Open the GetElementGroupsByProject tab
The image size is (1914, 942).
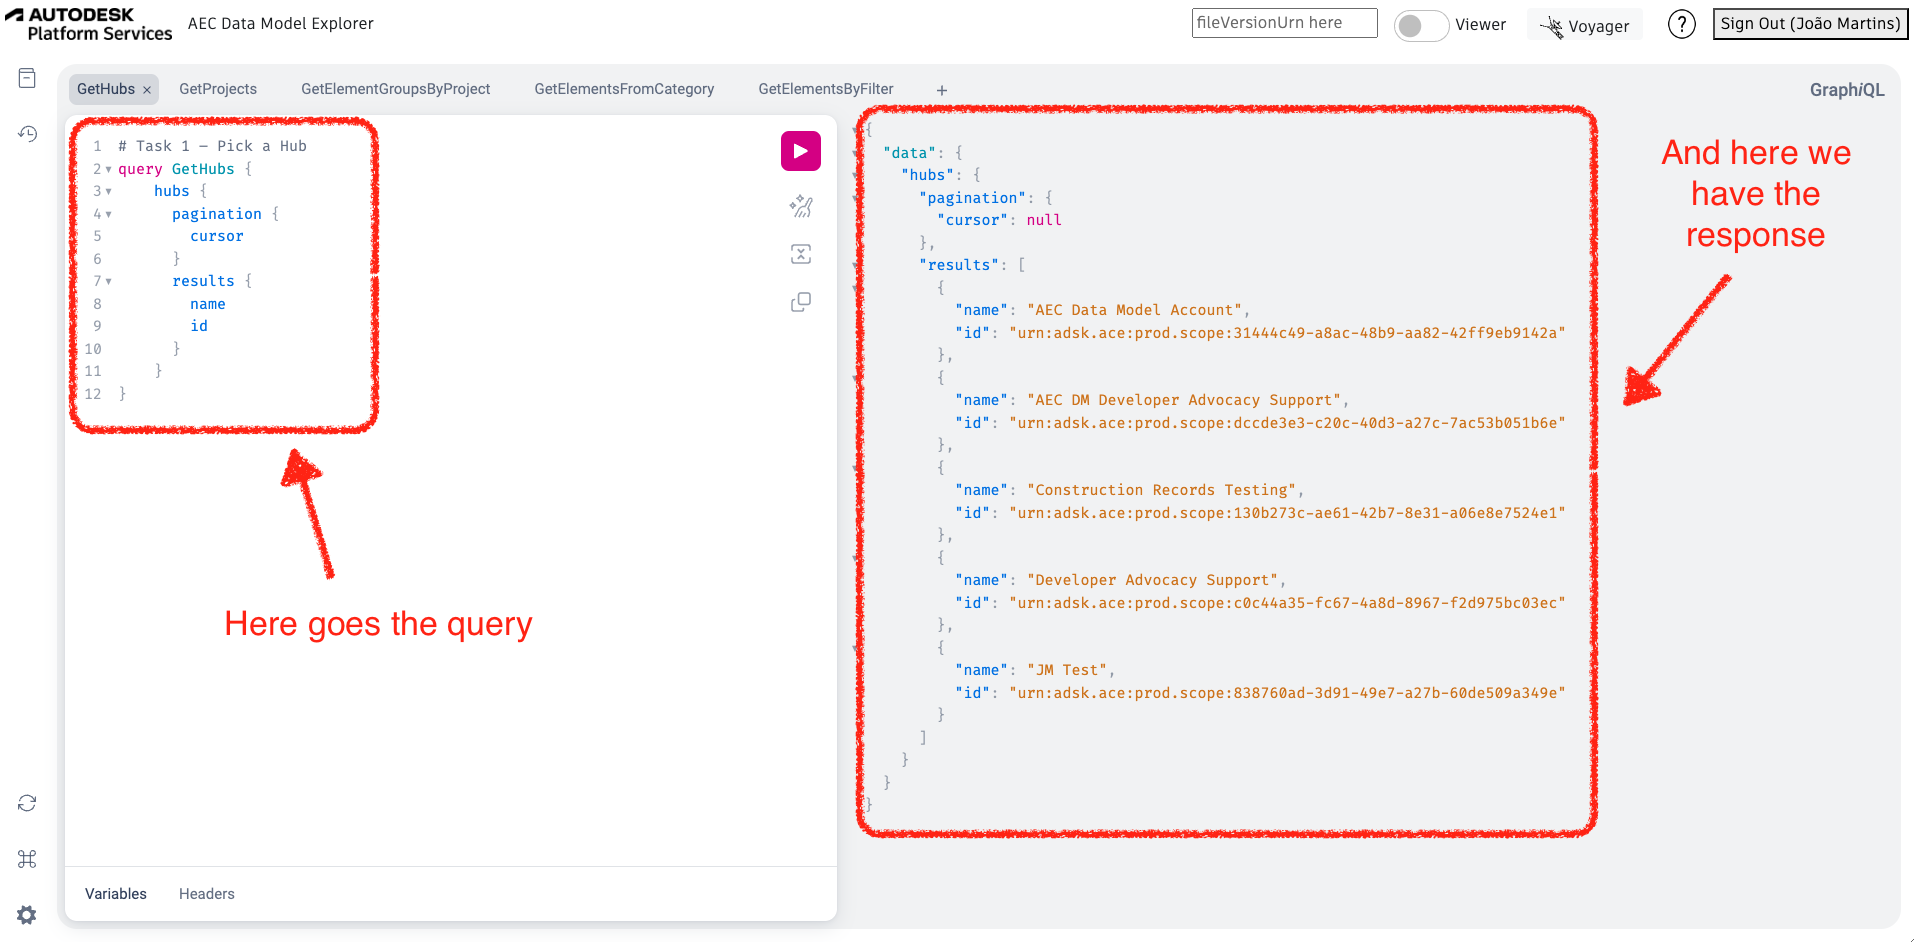pos(395,89)
